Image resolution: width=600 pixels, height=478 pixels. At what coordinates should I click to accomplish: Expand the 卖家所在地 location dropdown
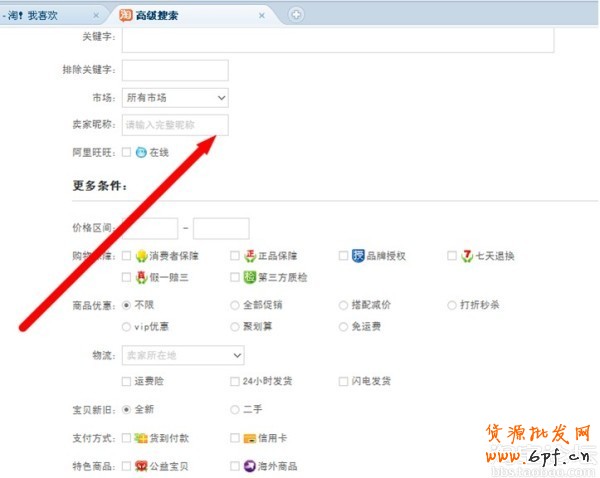pyautogui.click(x=183, y=354)
